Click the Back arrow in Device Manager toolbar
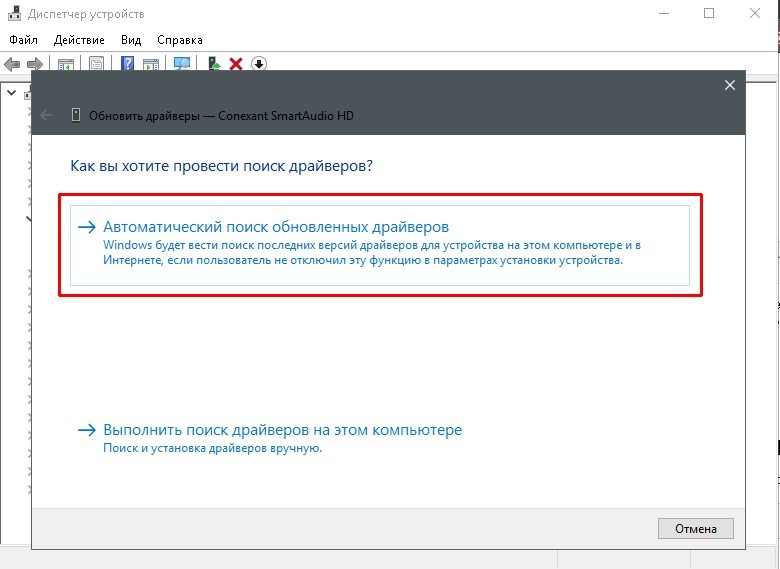 click(12, 64)
